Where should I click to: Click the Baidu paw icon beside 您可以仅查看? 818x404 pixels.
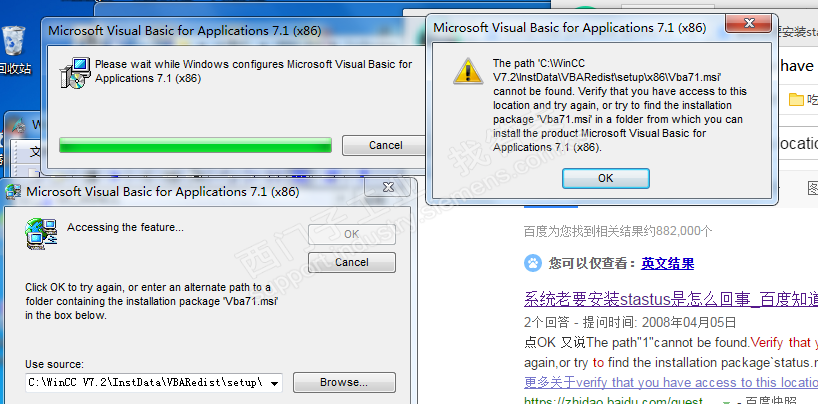(533, 264)
